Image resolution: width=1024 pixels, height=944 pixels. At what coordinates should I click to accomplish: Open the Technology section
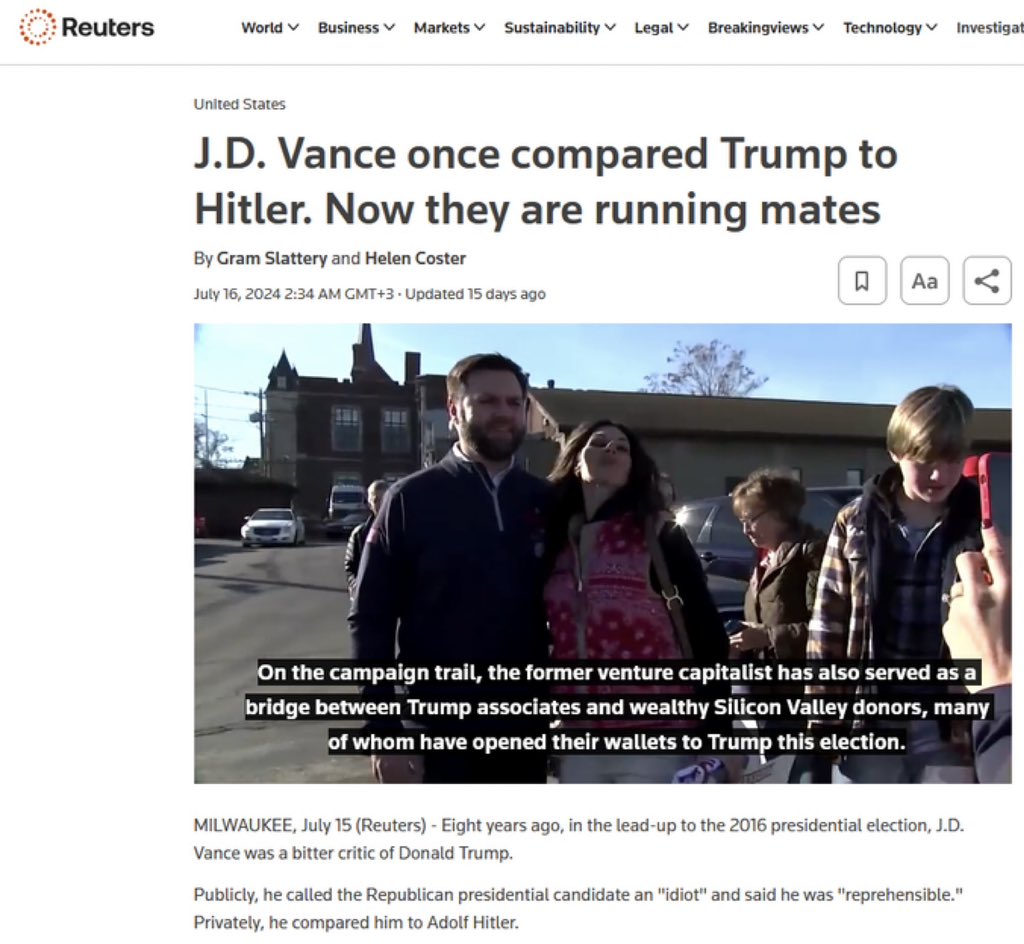pos(882,27)
